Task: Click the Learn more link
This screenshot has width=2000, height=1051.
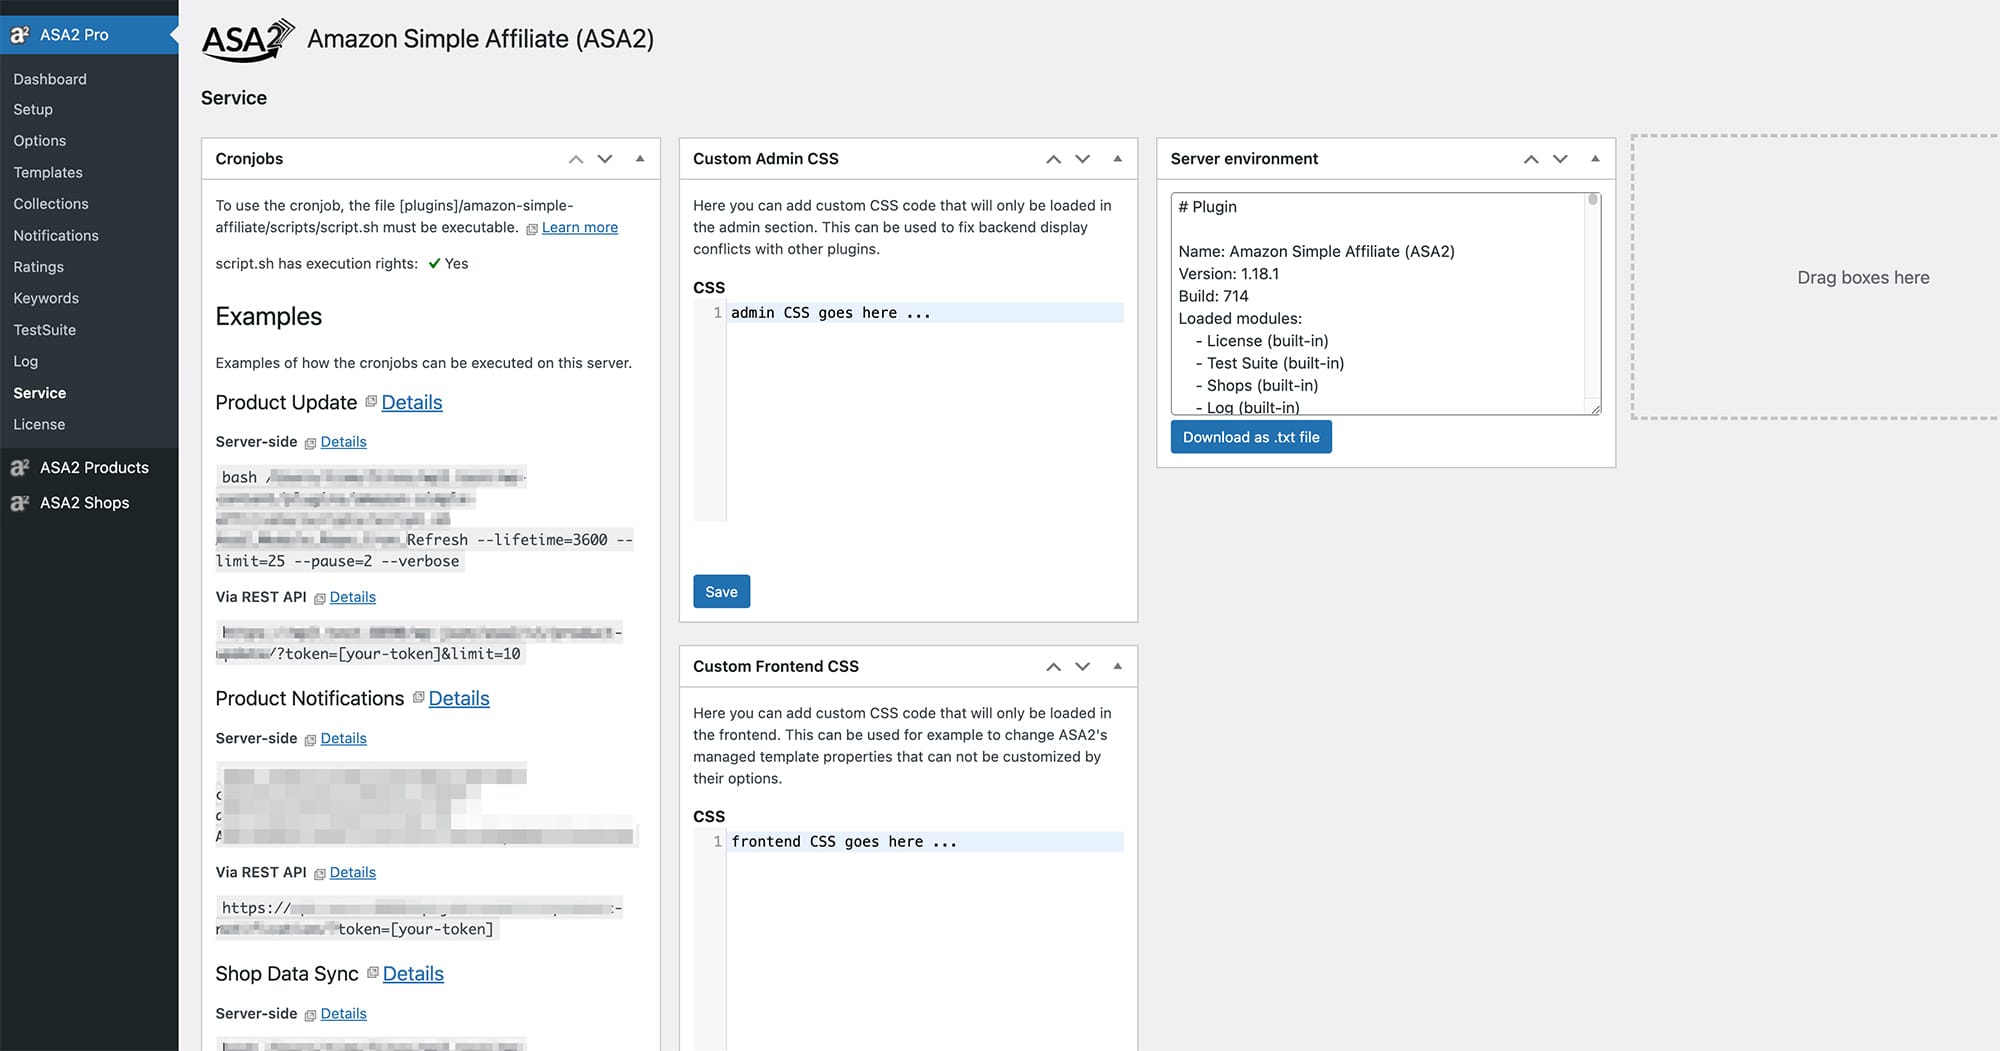Action: 580,228
